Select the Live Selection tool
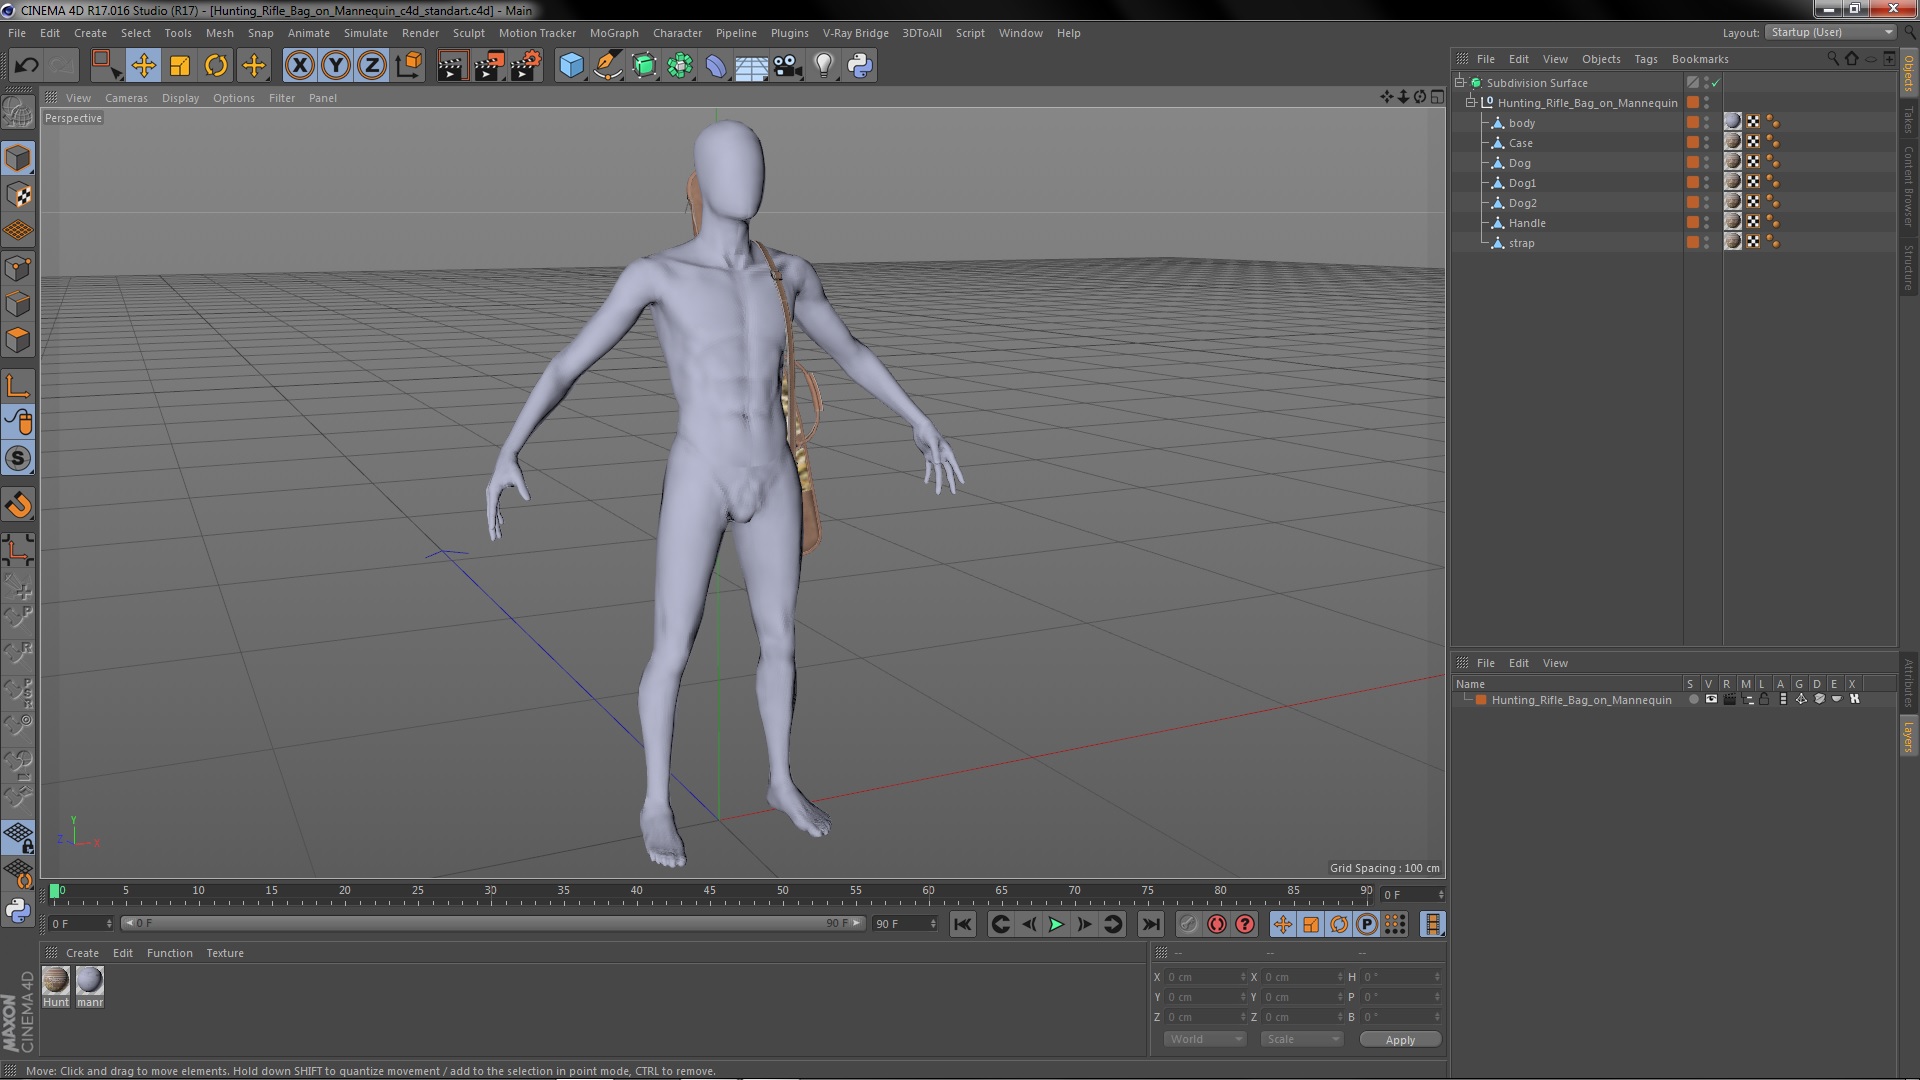 pyautogui.click(x=106, y=66)
